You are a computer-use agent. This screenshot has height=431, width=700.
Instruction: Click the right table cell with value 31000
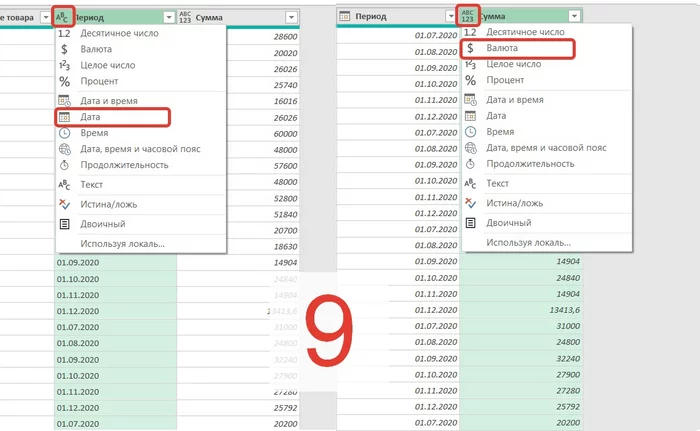[521, 326]
